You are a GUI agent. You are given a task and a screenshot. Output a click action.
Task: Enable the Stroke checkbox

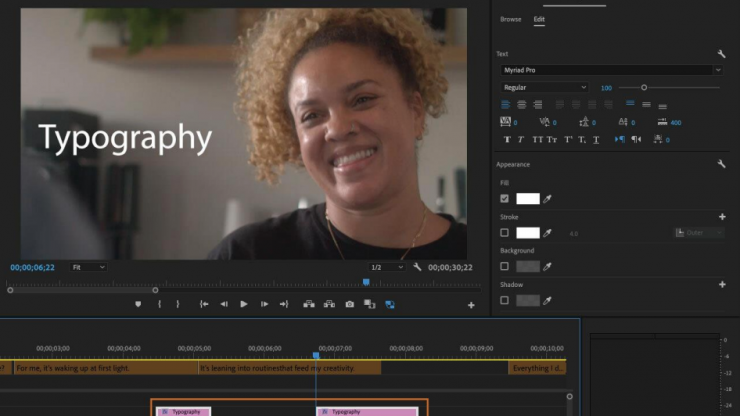[x=505, y=233]
